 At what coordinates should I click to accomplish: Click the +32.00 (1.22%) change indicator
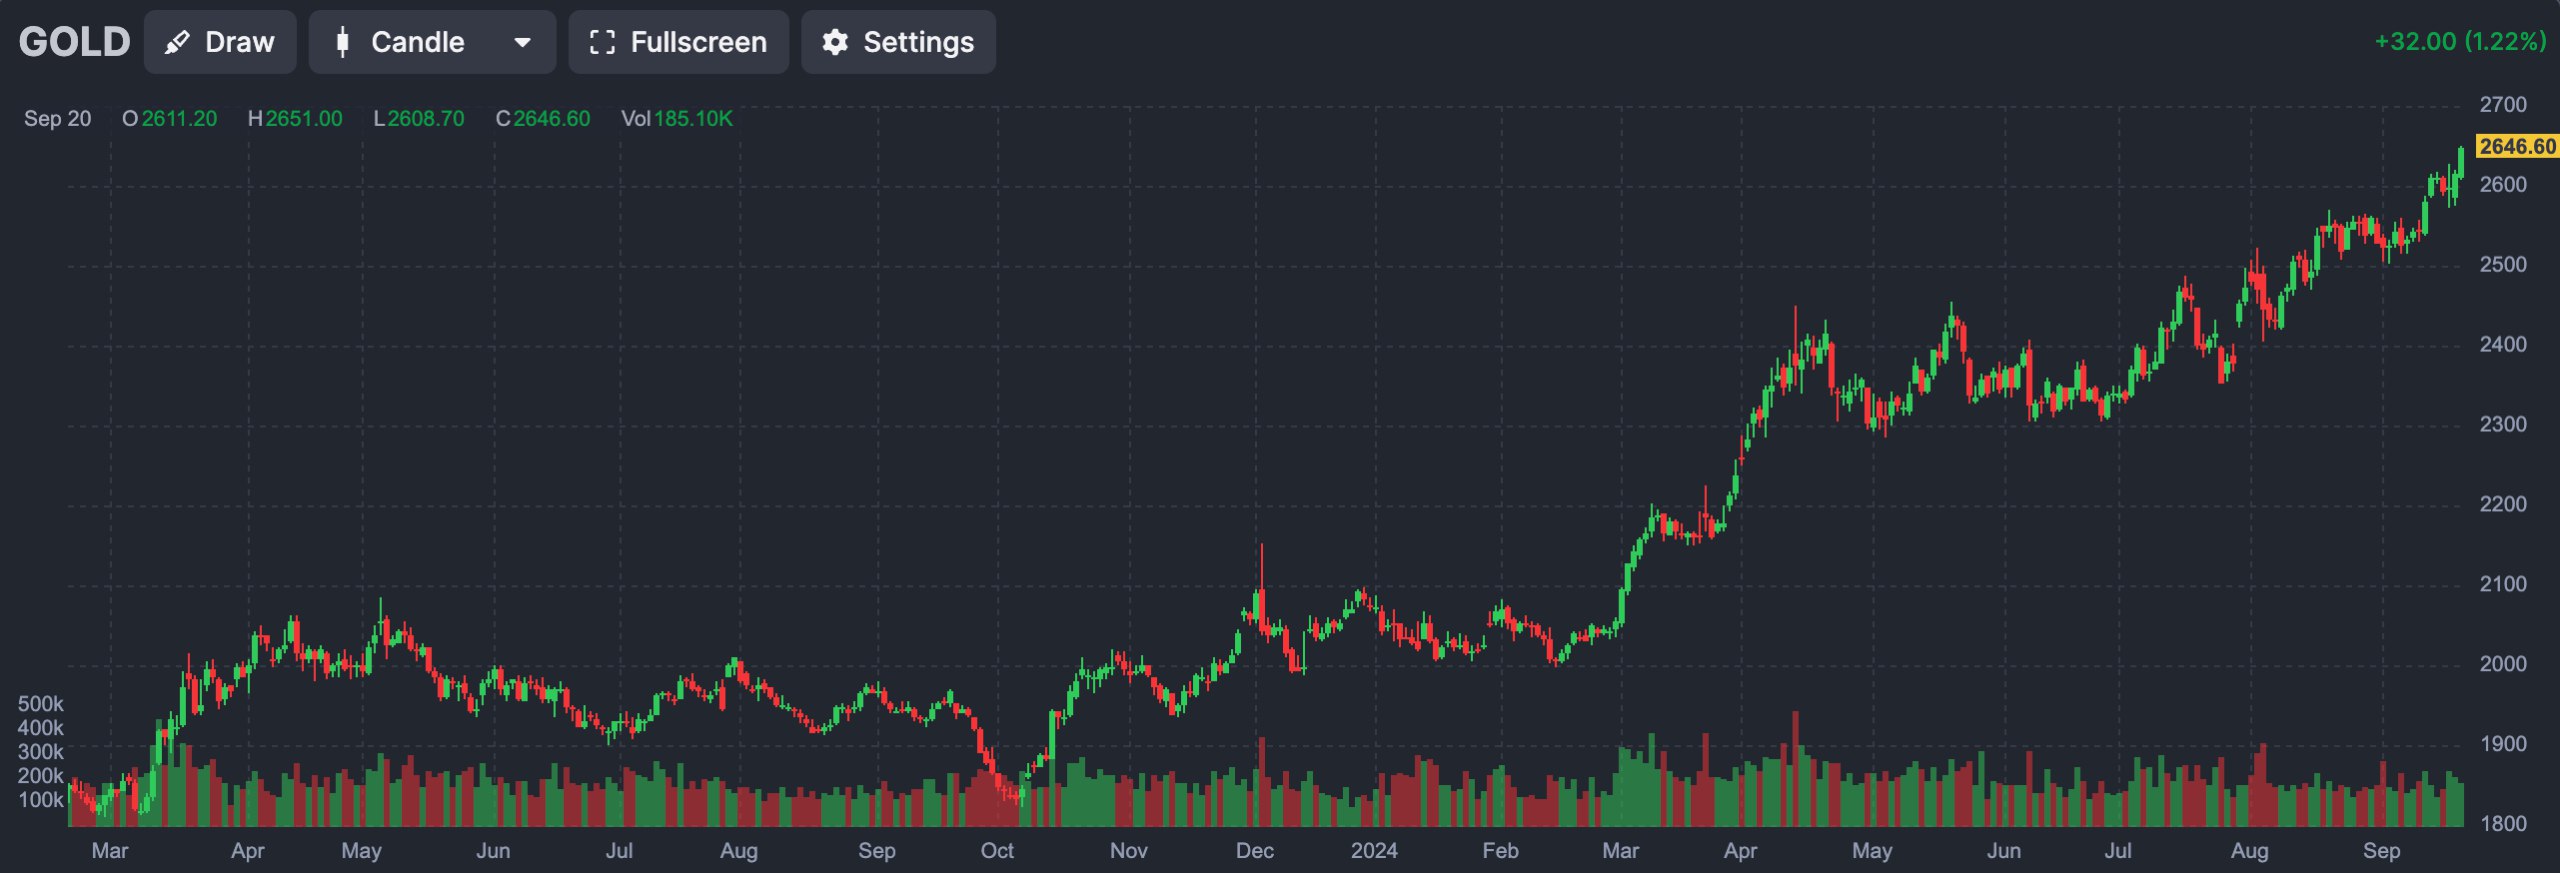point(2459,41)
